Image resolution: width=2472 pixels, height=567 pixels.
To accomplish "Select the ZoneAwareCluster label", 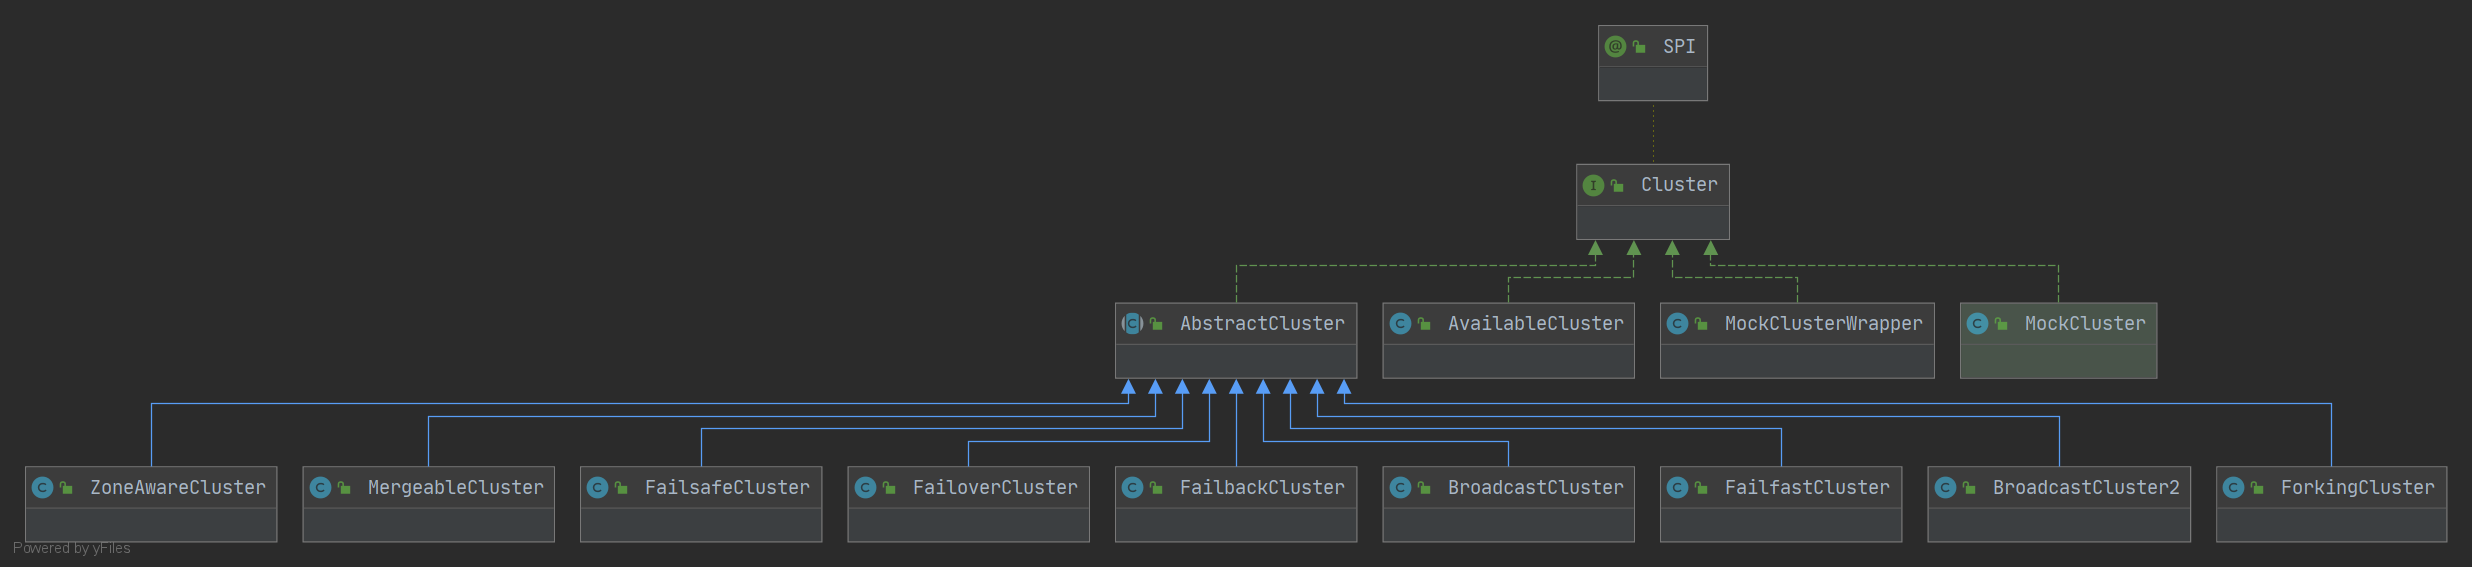I will pos(178,487).
